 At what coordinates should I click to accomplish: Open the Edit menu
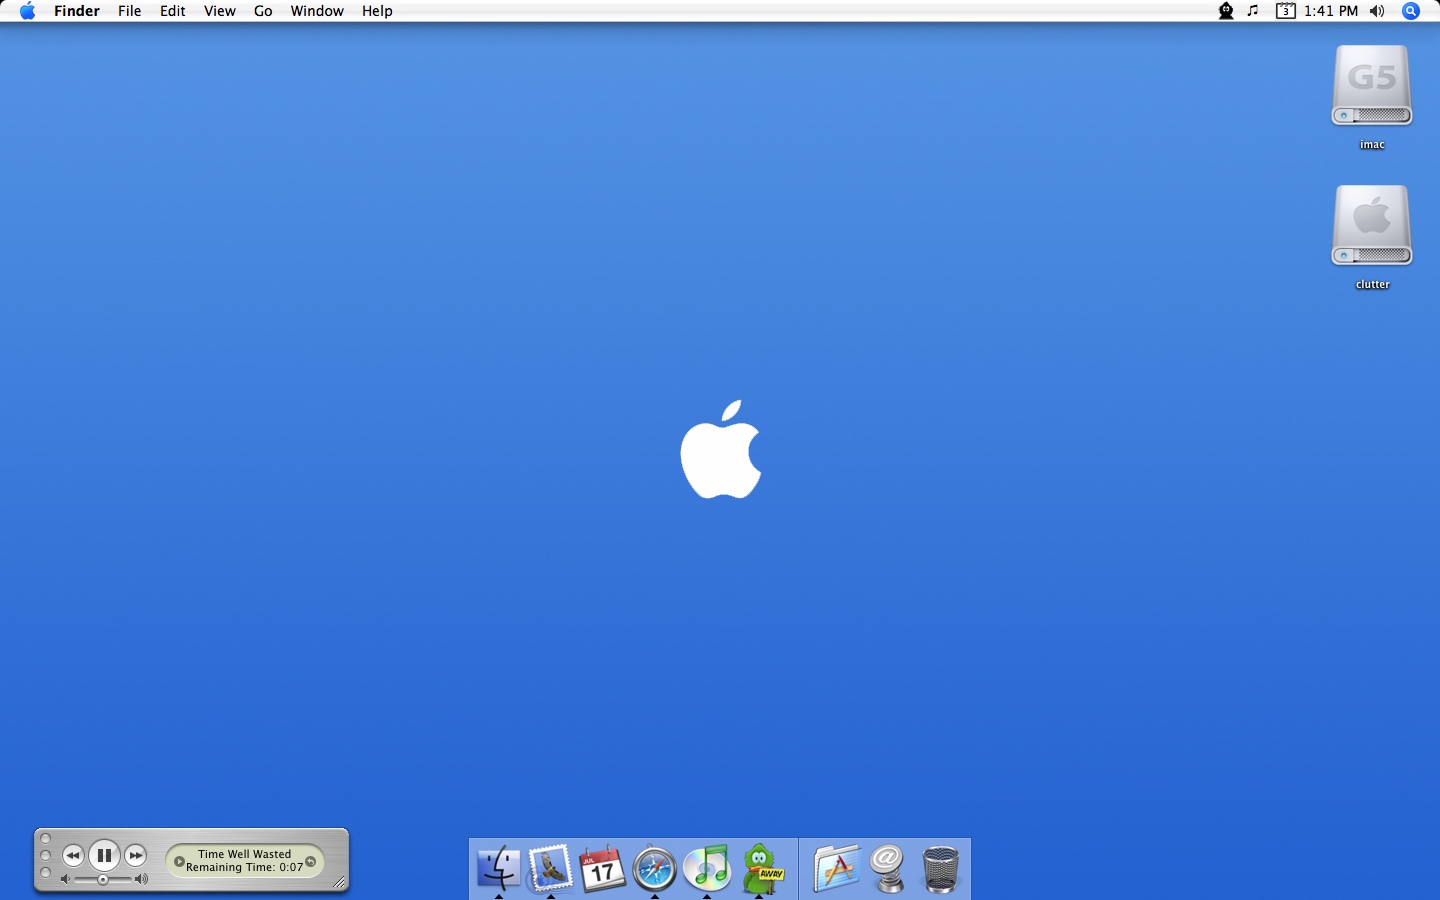tap(173, 11)
